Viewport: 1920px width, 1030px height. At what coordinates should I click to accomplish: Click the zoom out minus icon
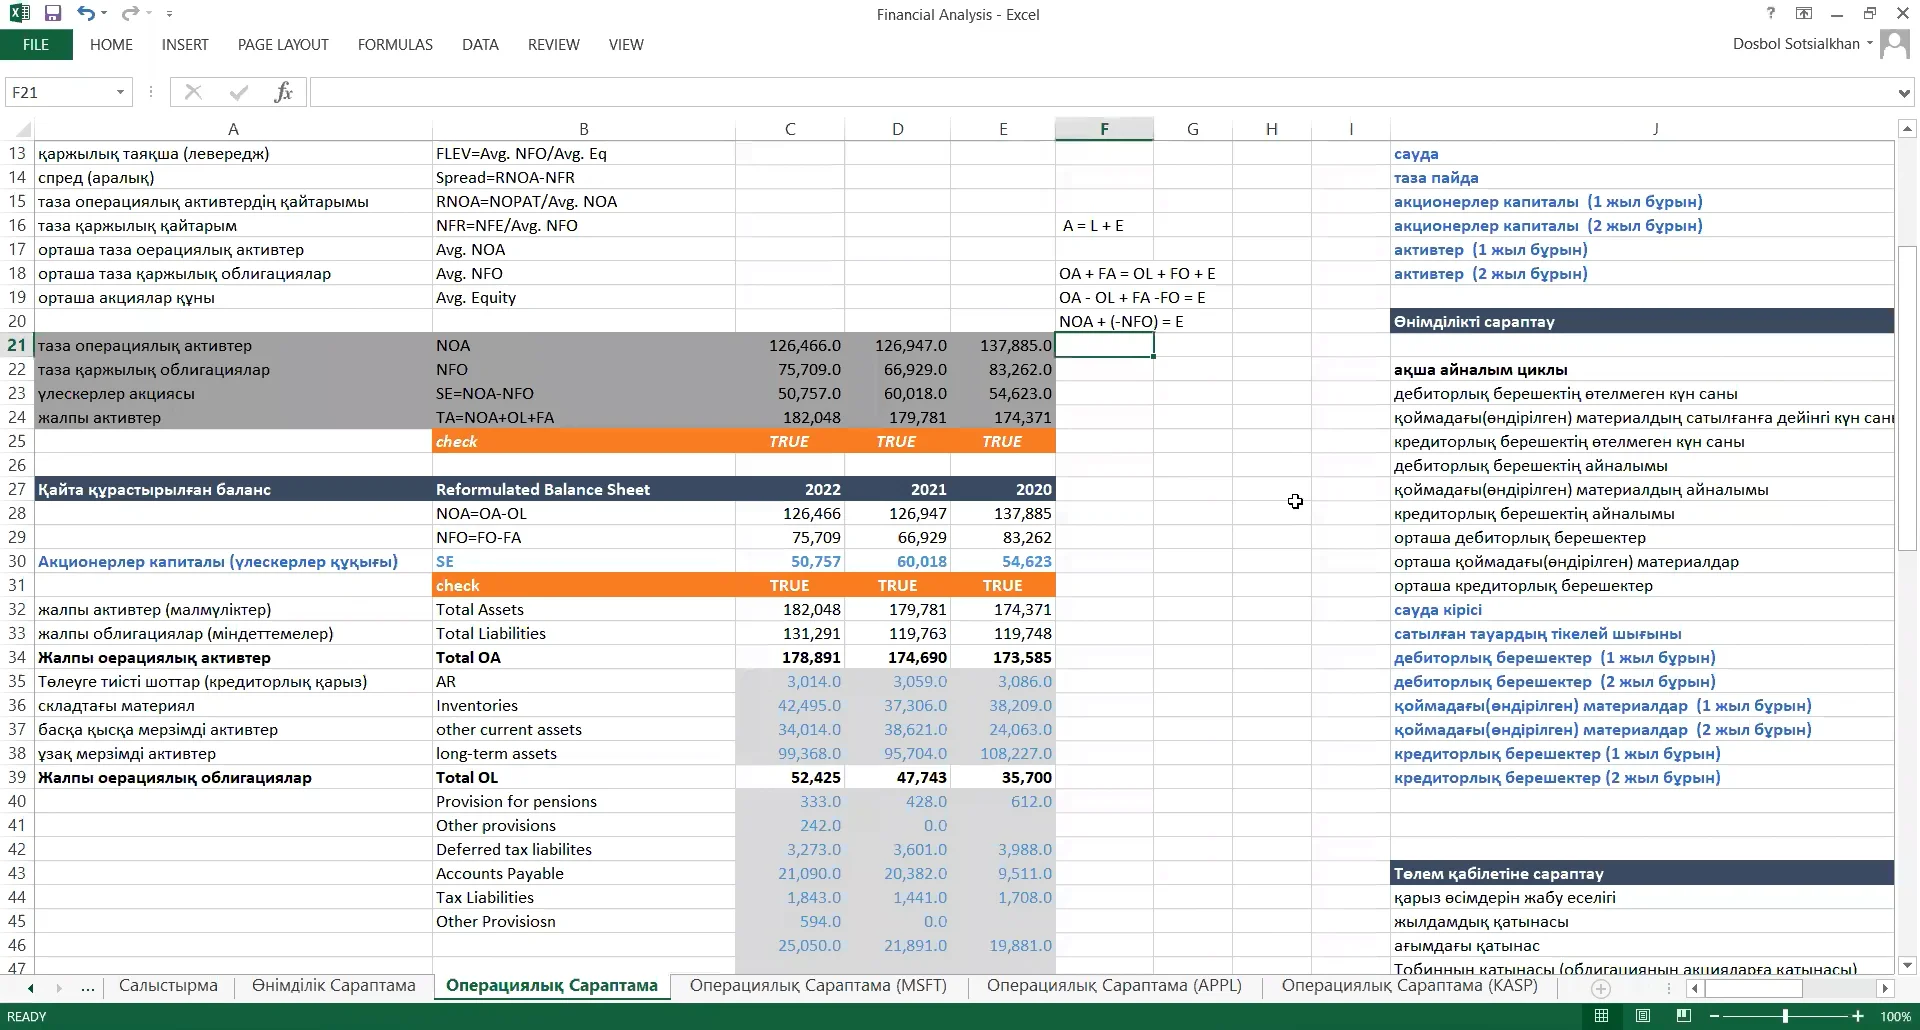tap(1714, 1016)
